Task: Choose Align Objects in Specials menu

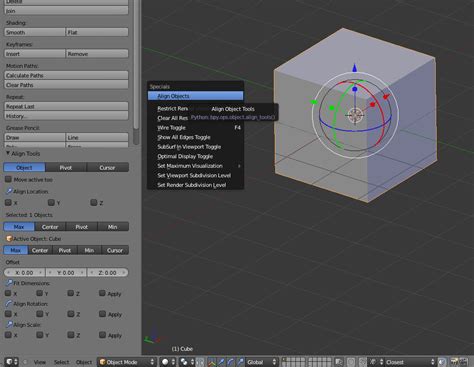Action: point(195,96)
